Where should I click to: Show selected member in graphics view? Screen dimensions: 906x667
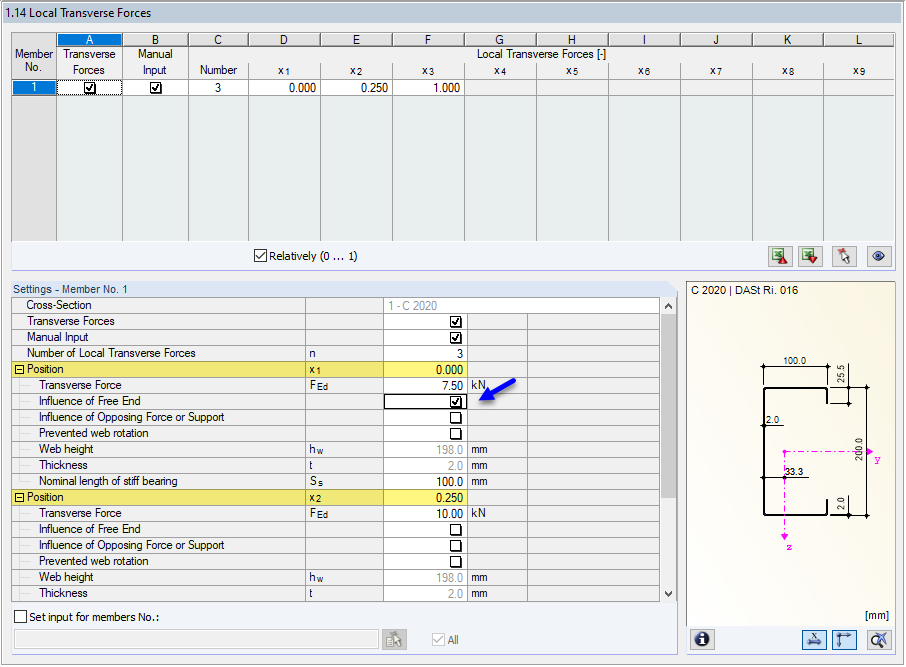tap(878, 256)
